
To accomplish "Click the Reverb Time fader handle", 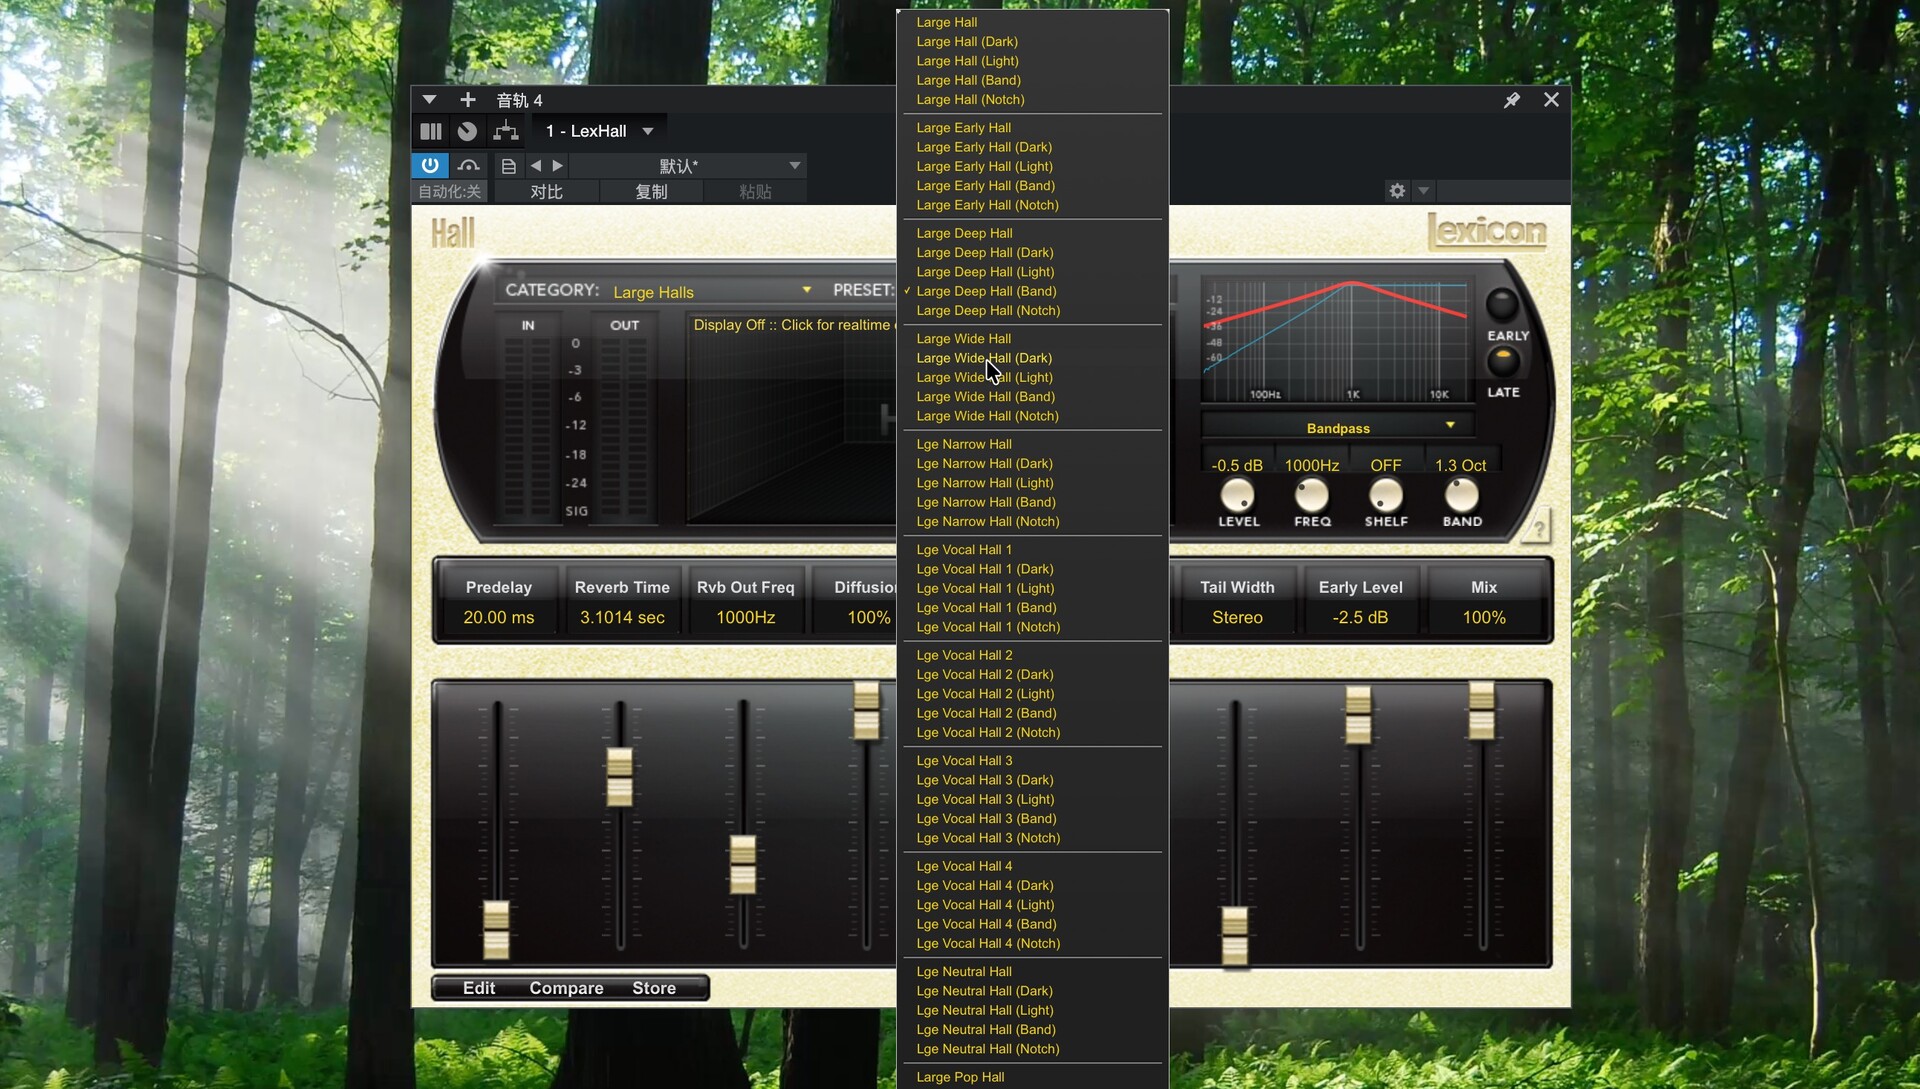I will tap(620, 777).
